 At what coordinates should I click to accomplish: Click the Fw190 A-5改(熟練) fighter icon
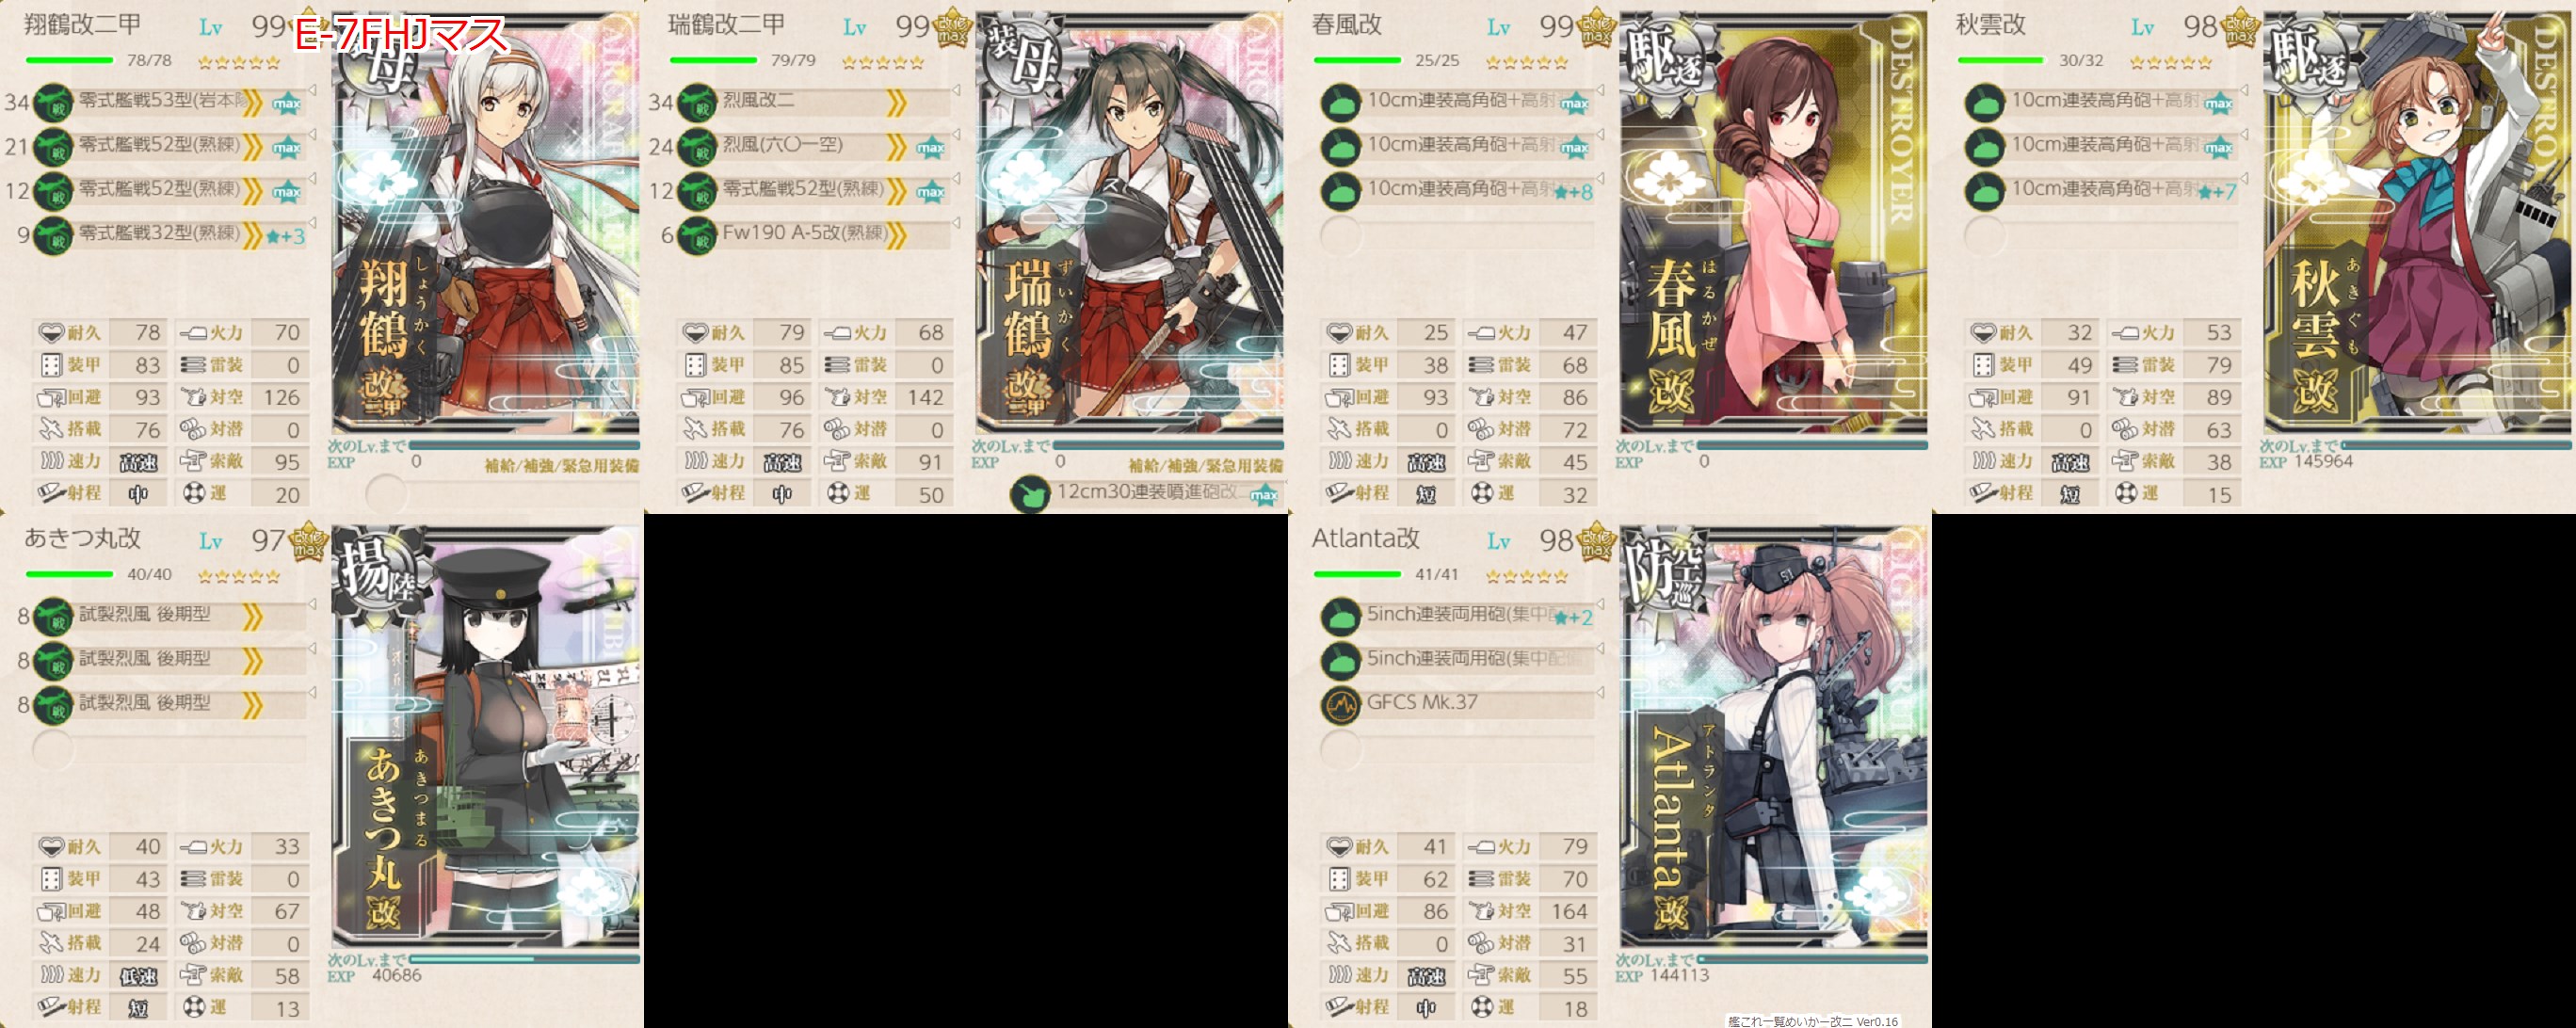697,235
